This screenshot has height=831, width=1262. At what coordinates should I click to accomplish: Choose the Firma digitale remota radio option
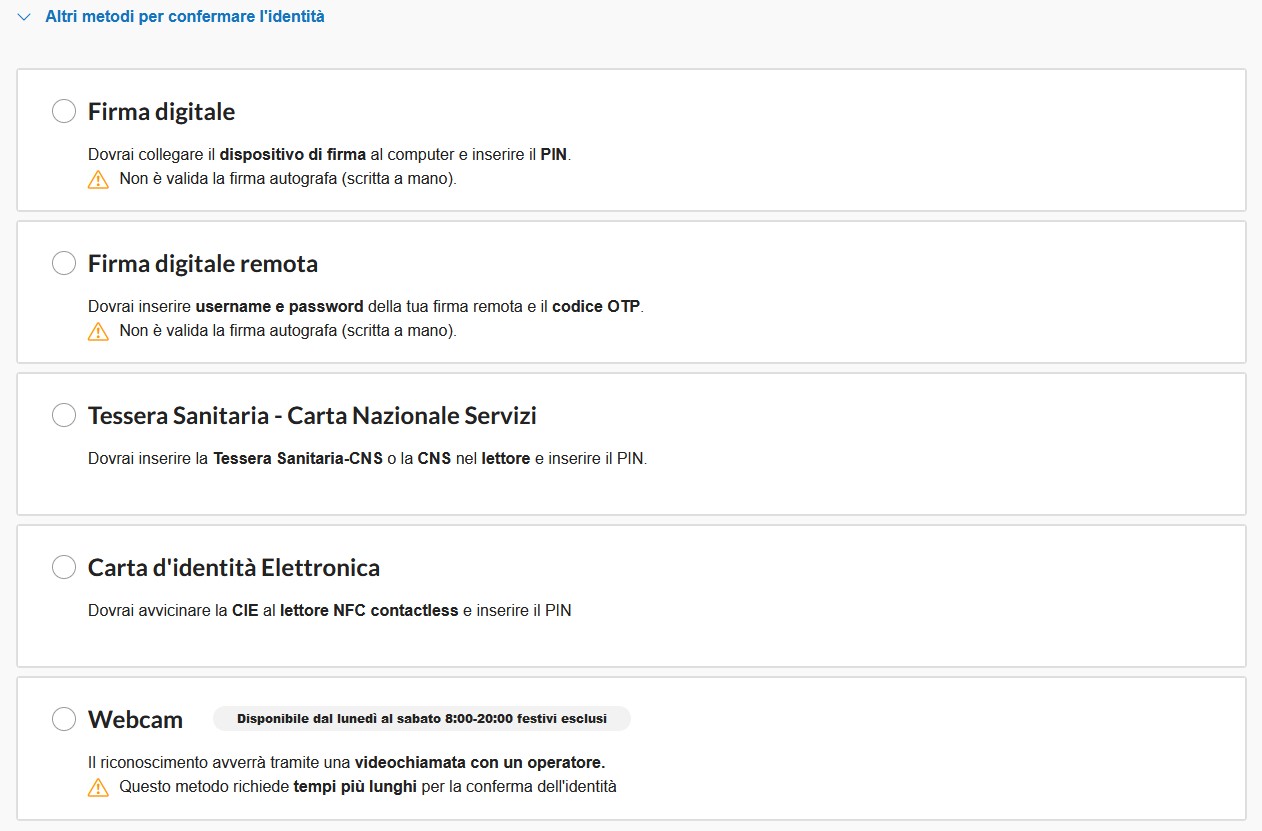[64, 263]
